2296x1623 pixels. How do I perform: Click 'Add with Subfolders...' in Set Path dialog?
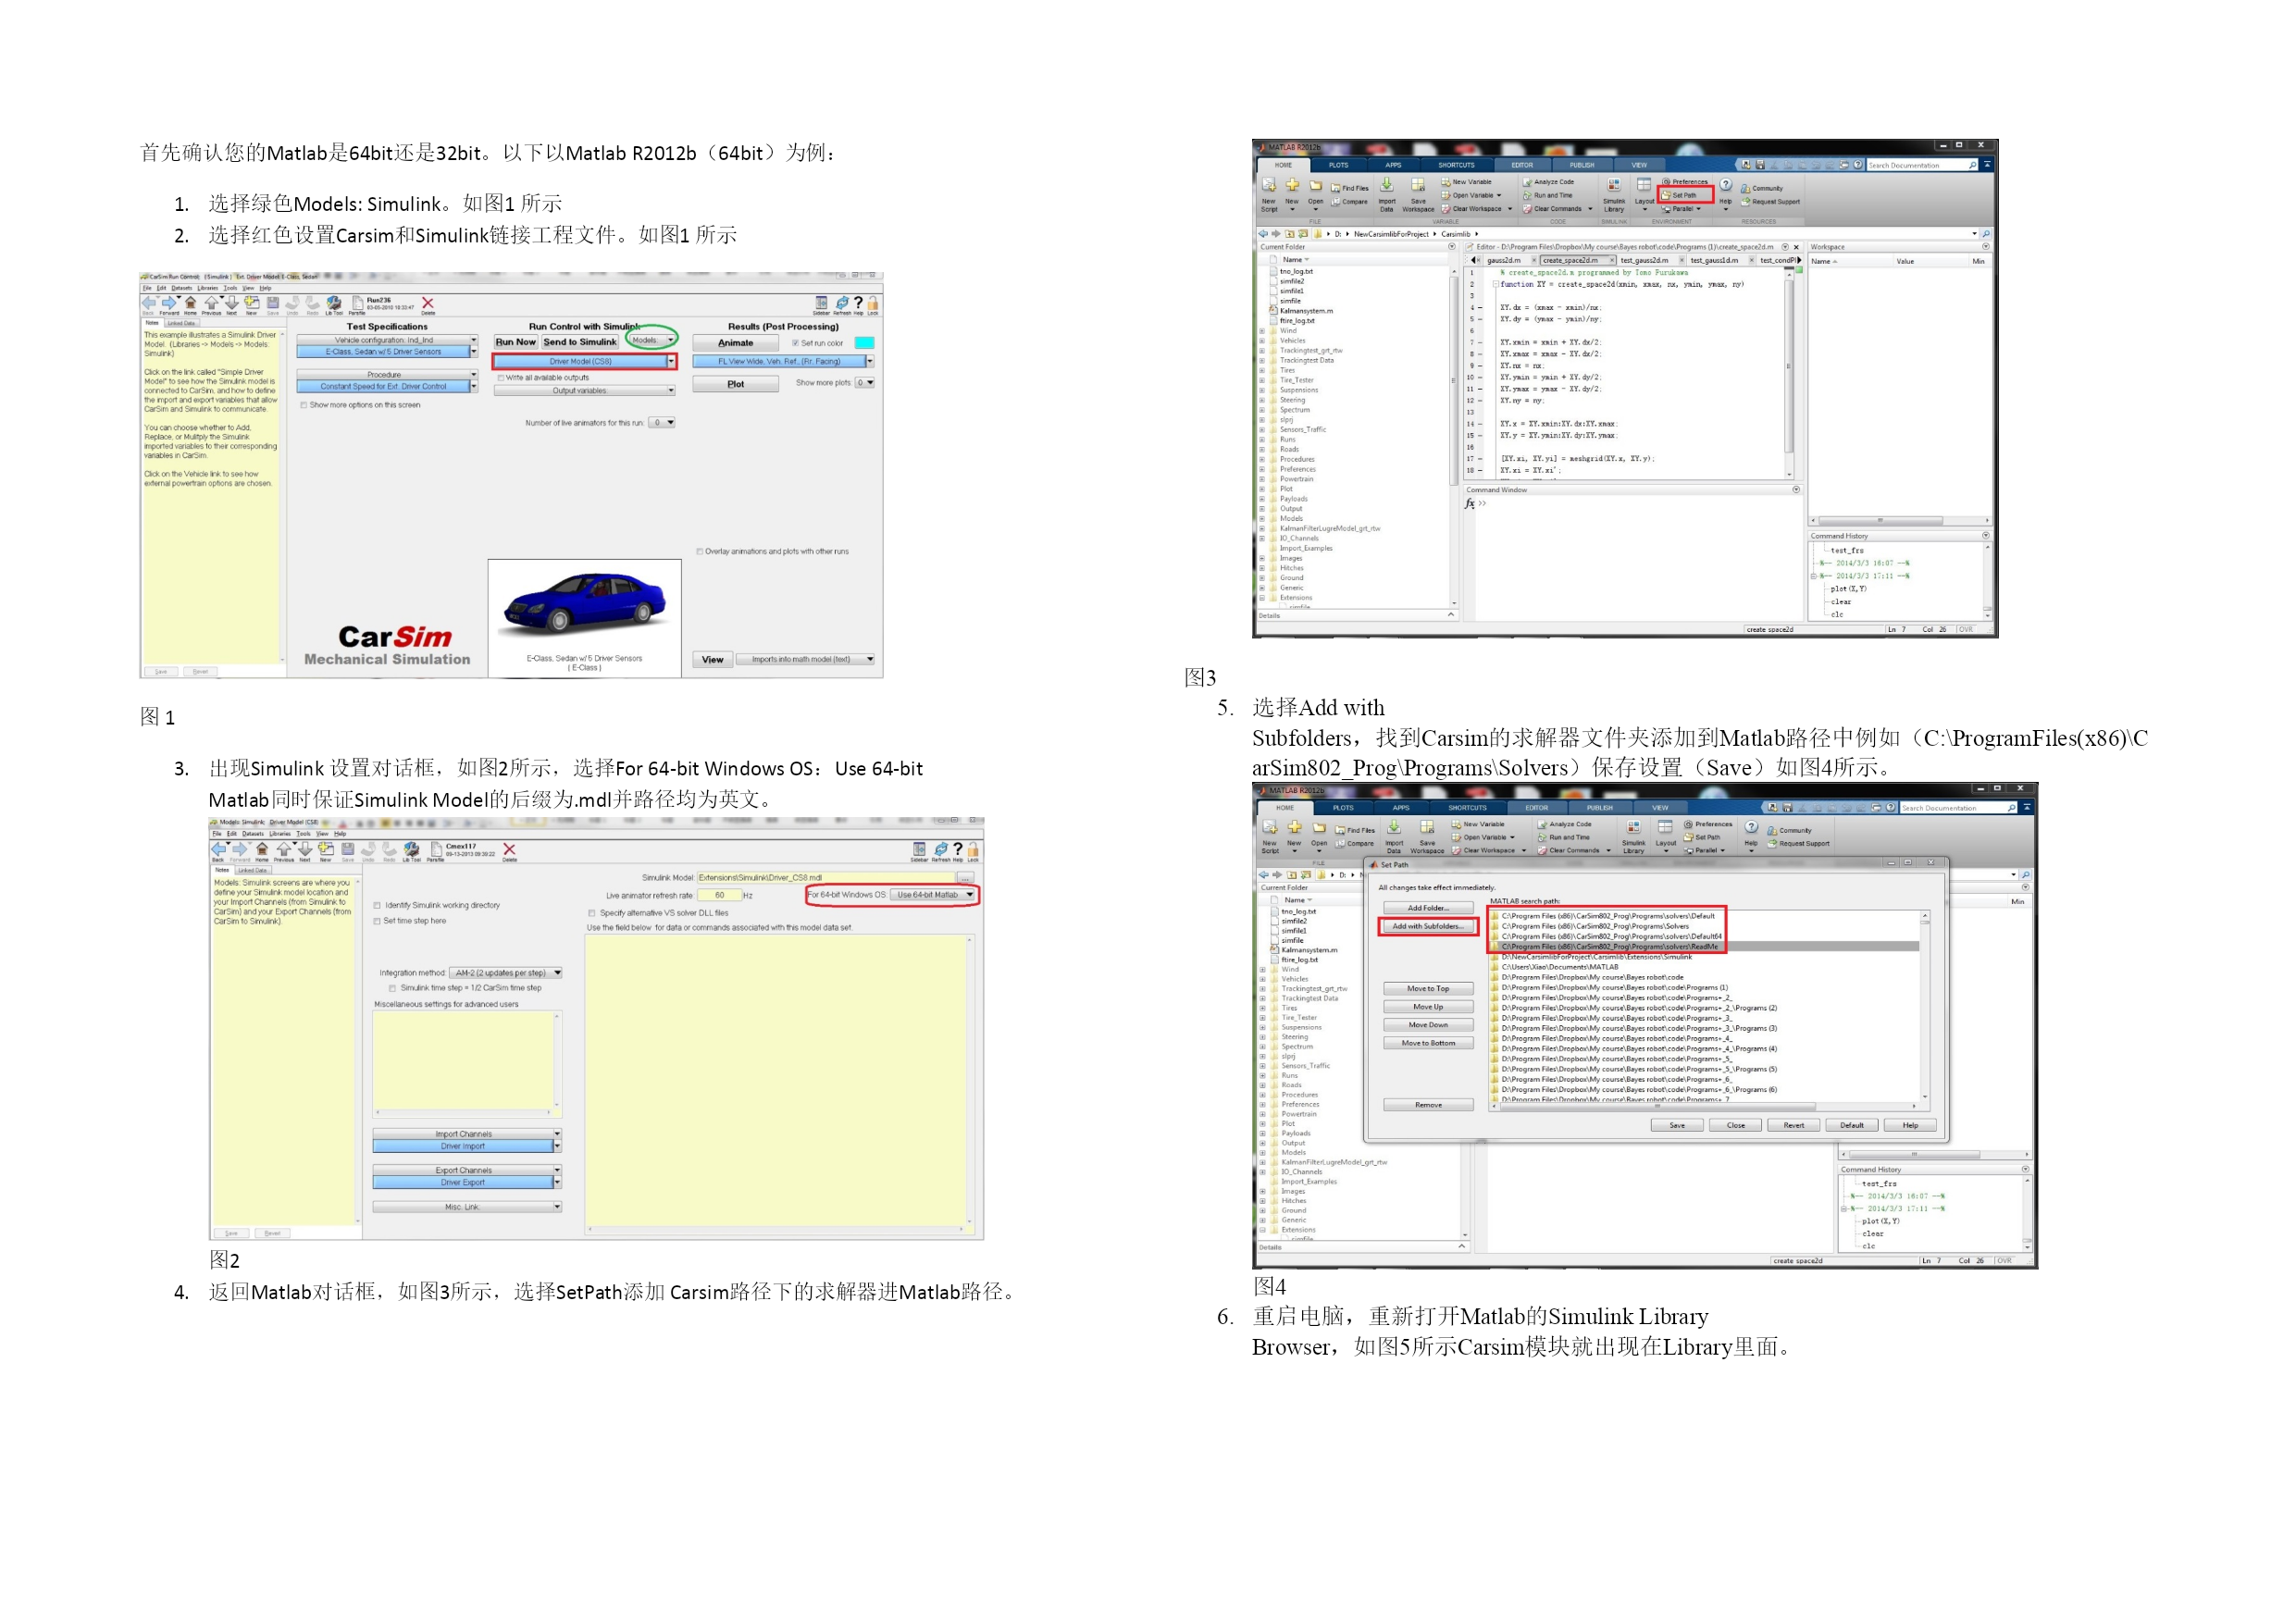click(1427, 927)
